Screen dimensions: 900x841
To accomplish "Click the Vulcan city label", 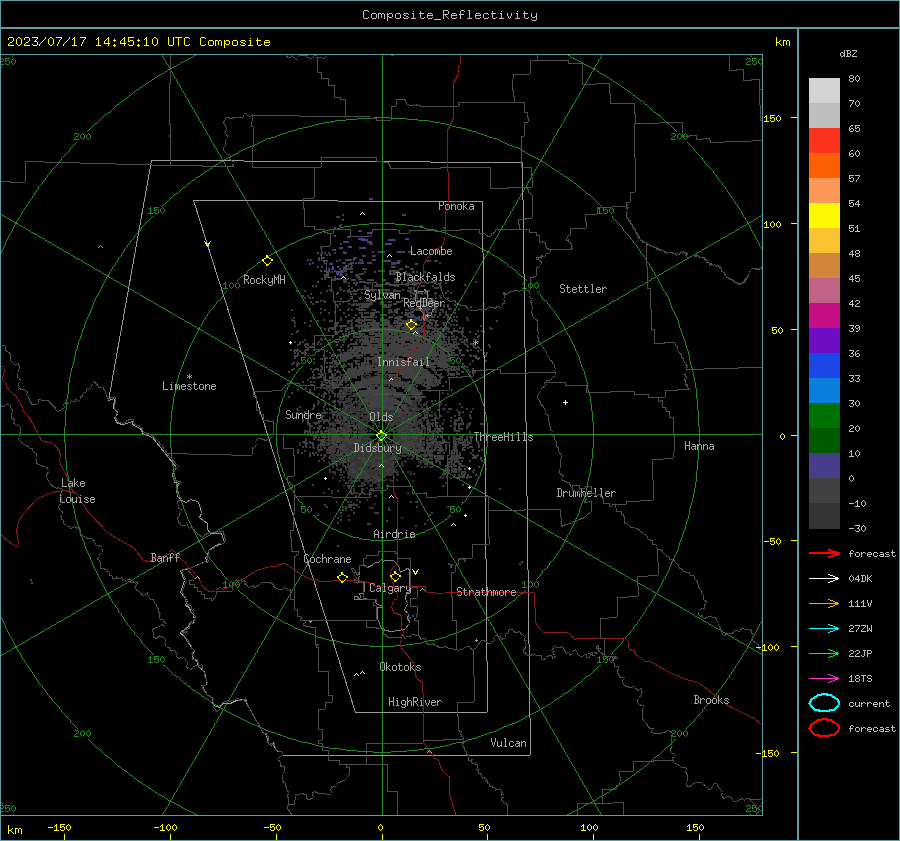I will pos(508,743).
